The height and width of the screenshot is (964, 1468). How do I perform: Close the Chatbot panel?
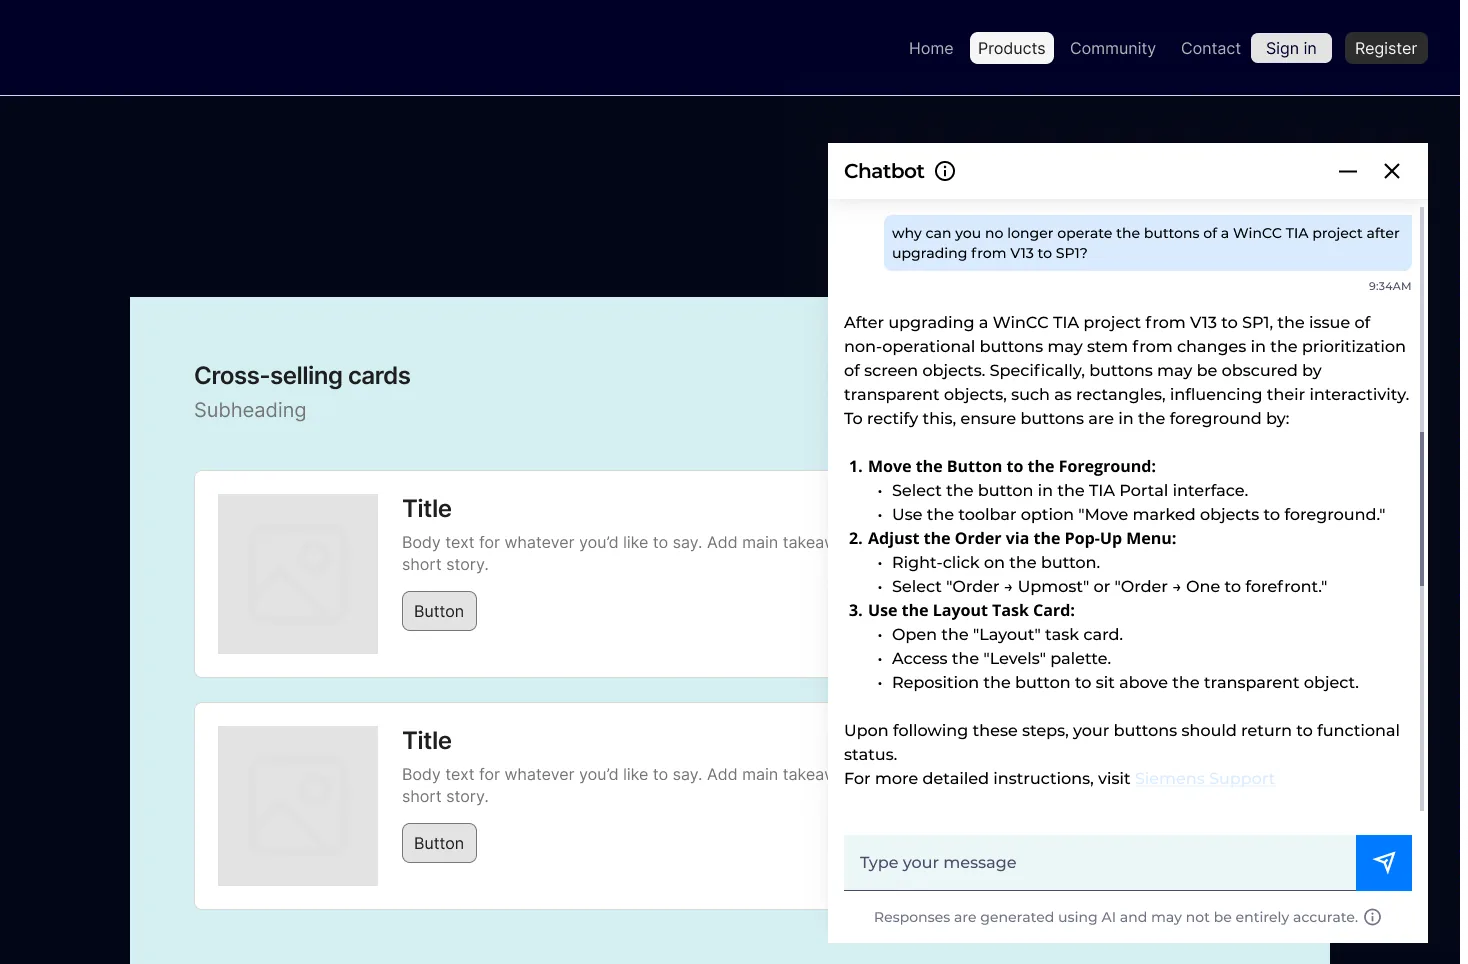(1392, 171)
